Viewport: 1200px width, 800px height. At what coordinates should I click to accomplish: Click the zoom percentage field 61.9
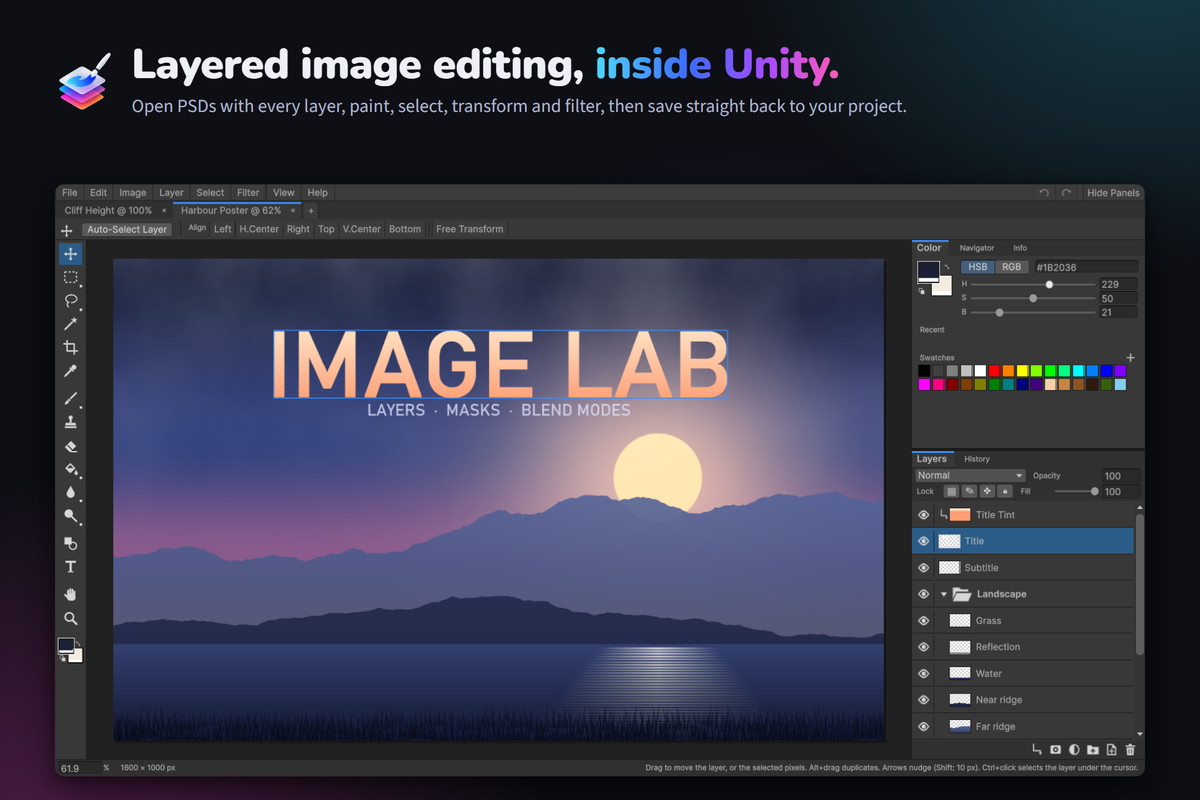pyautogui.click(x=78, y=768)
